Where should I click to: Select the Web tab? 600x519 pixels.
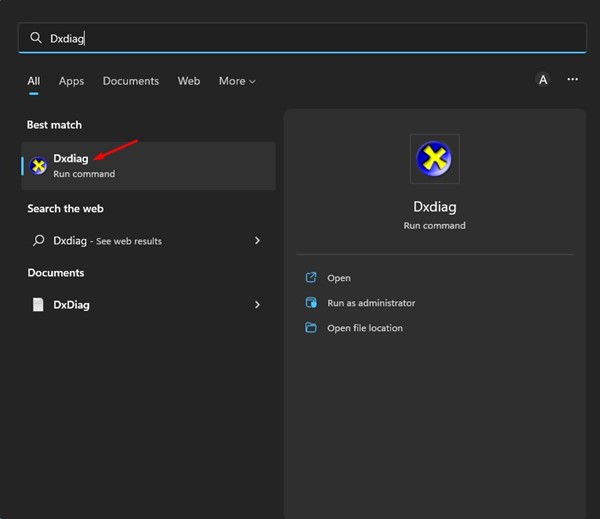pyautogui.click(x=189, y=81)
